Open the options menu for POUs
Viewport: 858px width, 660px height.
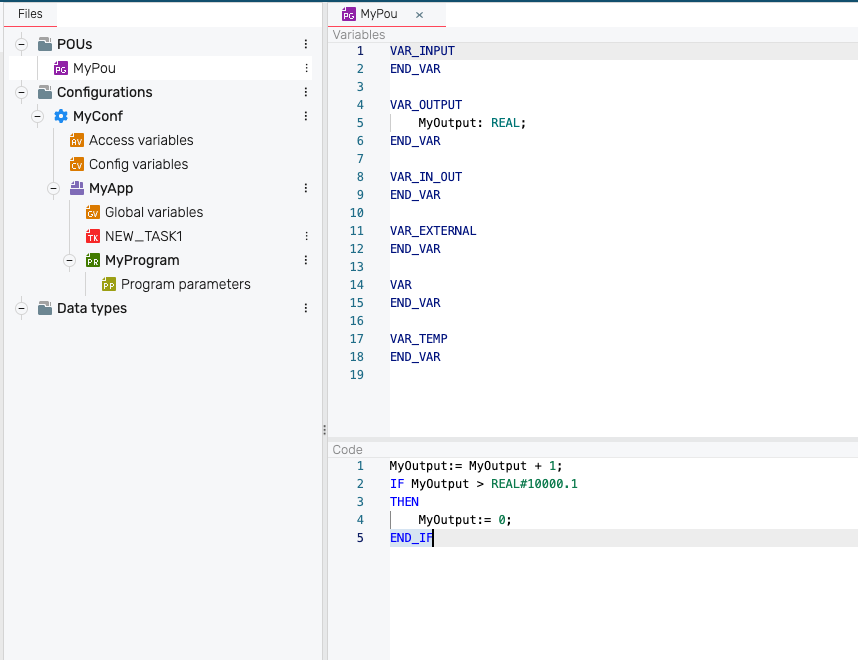(x=306, y=45)
